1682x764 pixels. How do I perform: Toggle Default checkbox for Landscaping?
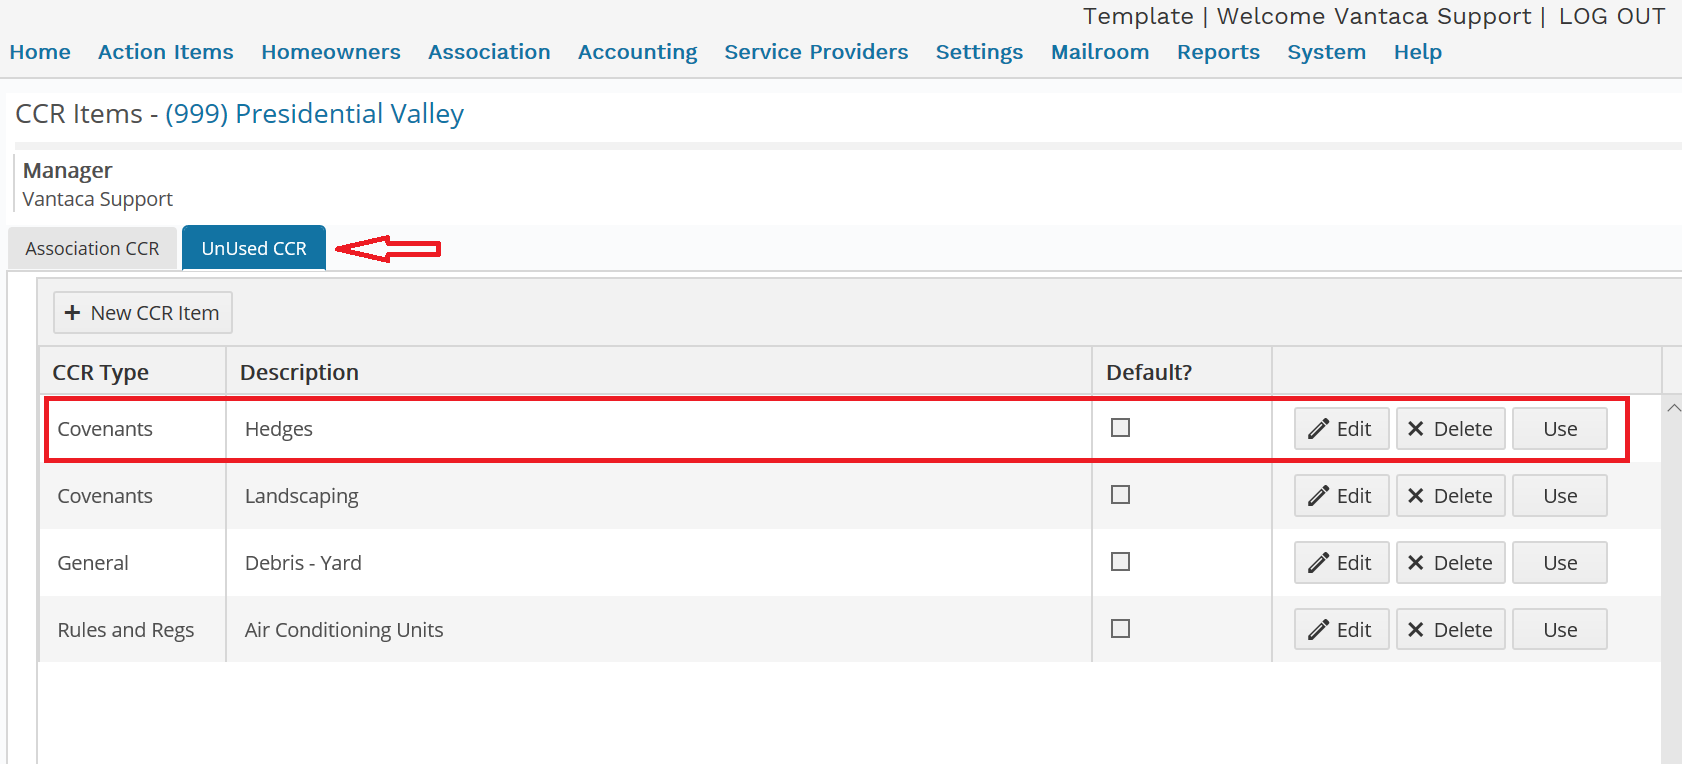pos(1120,495)
